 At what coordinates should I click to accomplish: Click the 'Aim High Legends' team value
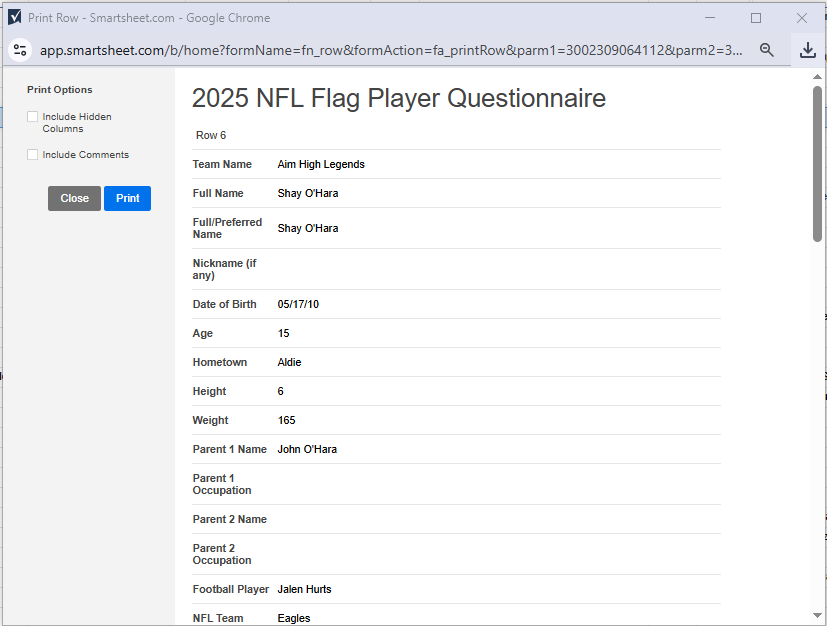pos(321,165)
